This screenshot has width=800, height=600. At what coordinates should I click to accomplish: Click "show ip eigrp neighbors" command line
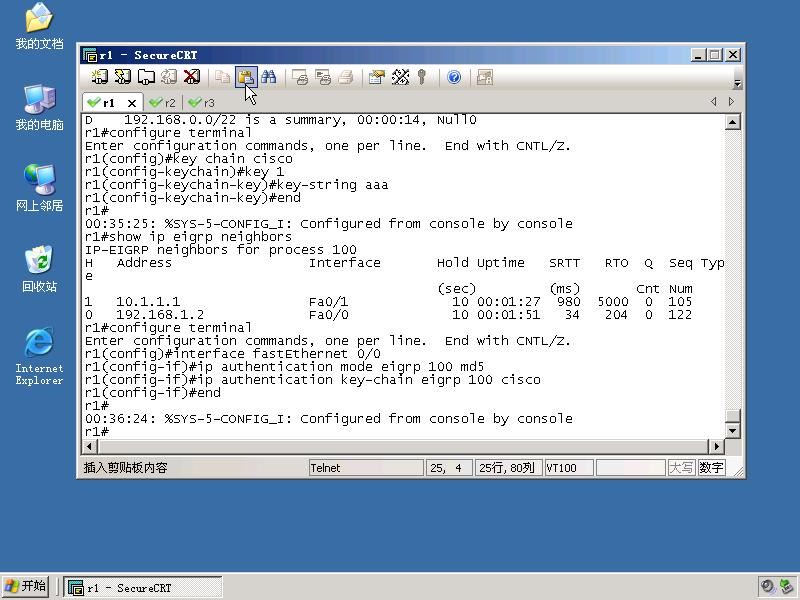188,237
